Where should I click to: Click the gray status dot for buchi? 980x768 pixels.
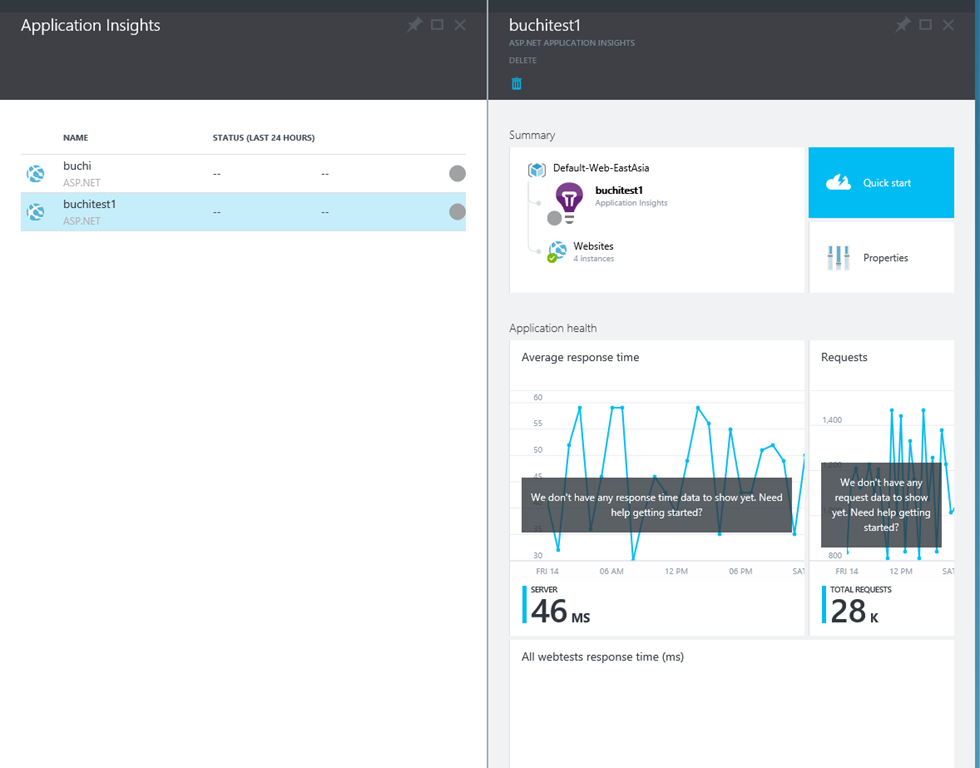pos(458,174)
